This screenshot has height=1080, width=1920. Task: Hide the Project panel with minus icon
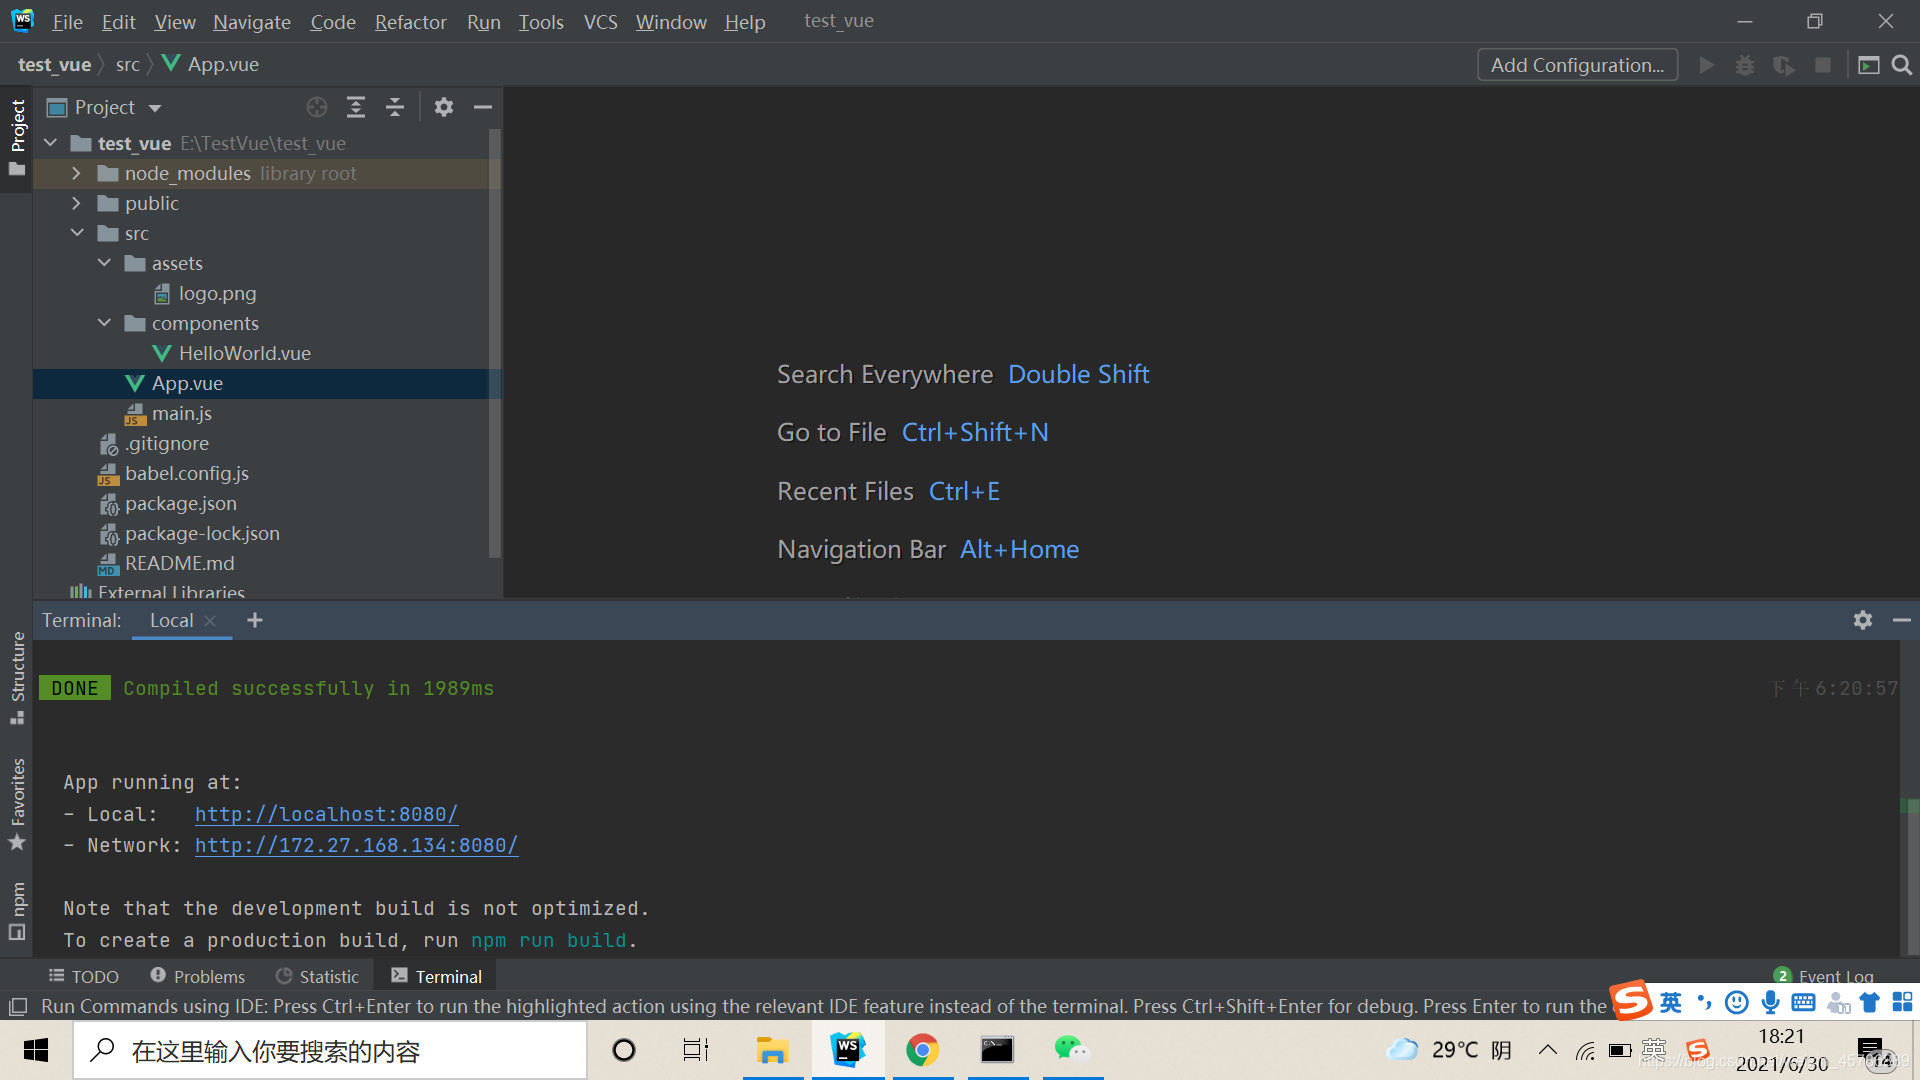tap(483, 107)
